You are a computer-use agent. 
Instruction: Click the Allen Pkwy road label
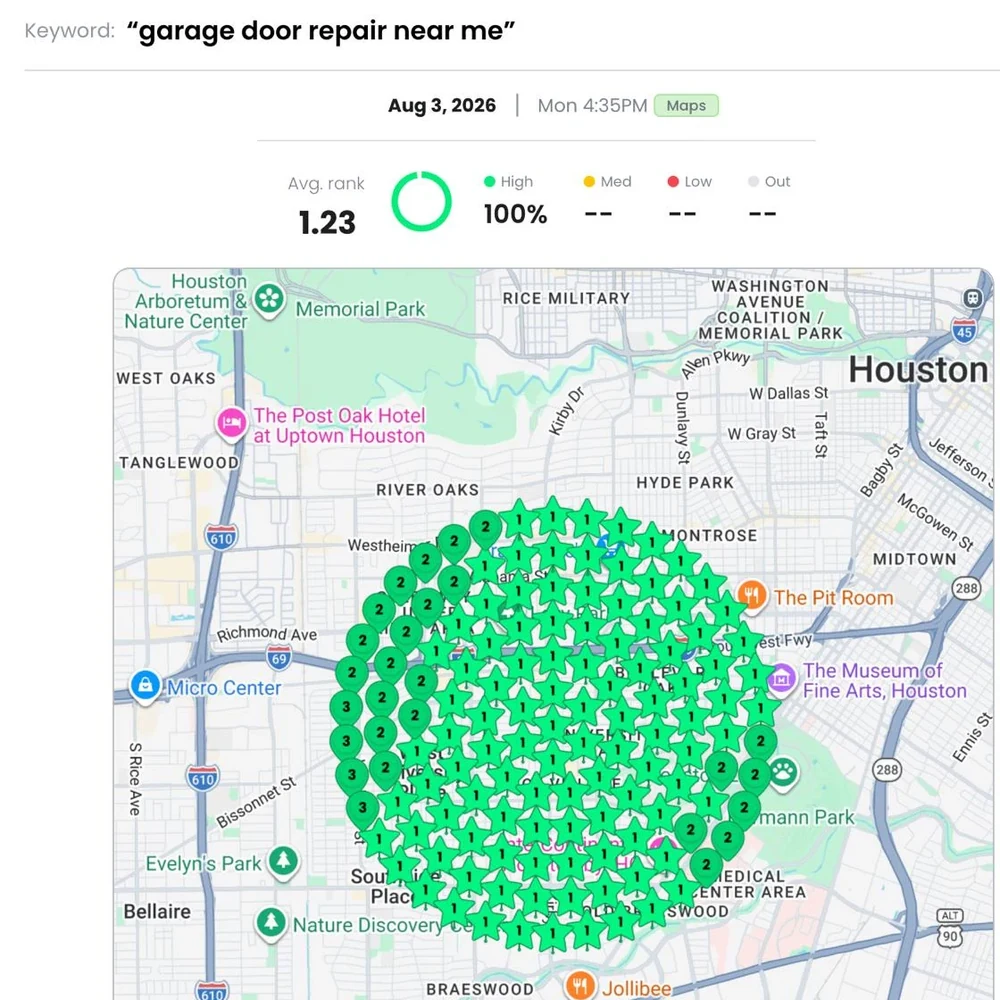point(715,363)
